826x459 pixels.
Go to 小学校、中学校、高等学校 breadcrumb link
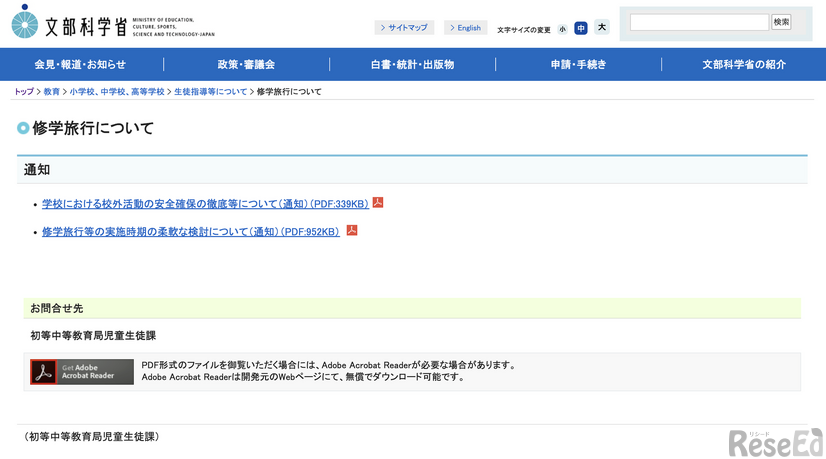pos(117,92)
